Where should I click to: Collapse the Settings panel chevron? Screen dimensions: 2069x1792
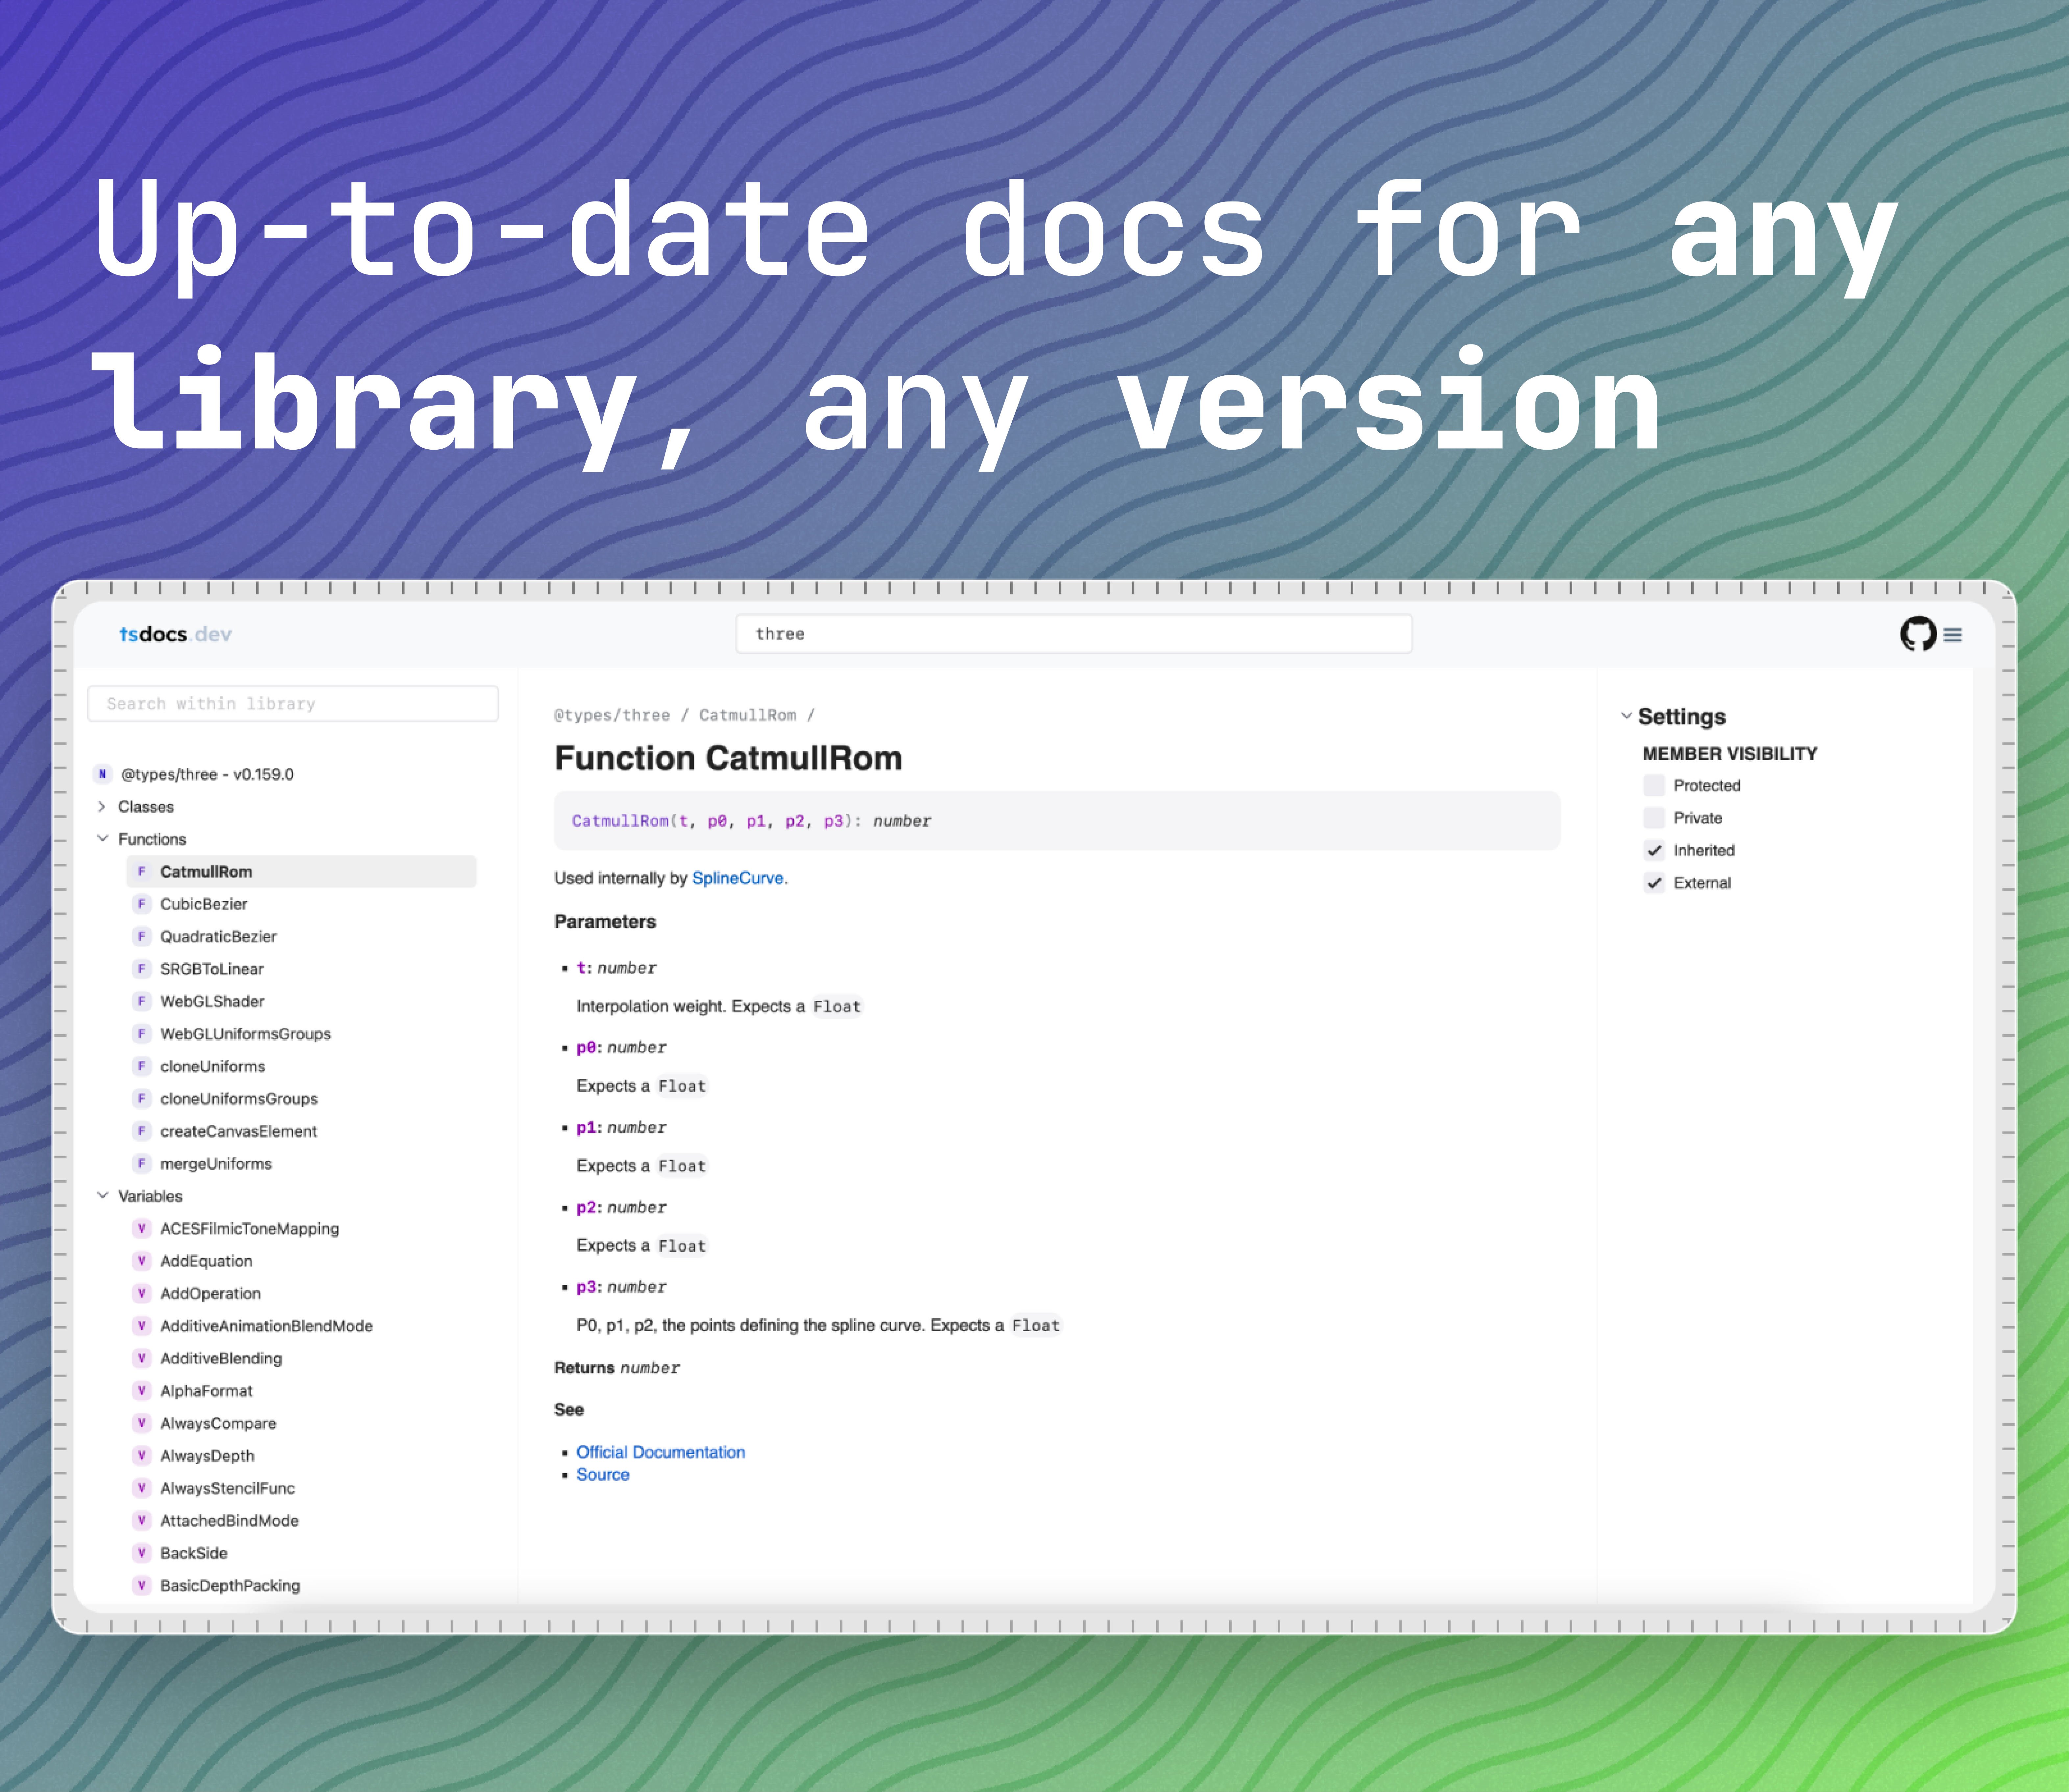point(1627,716)
